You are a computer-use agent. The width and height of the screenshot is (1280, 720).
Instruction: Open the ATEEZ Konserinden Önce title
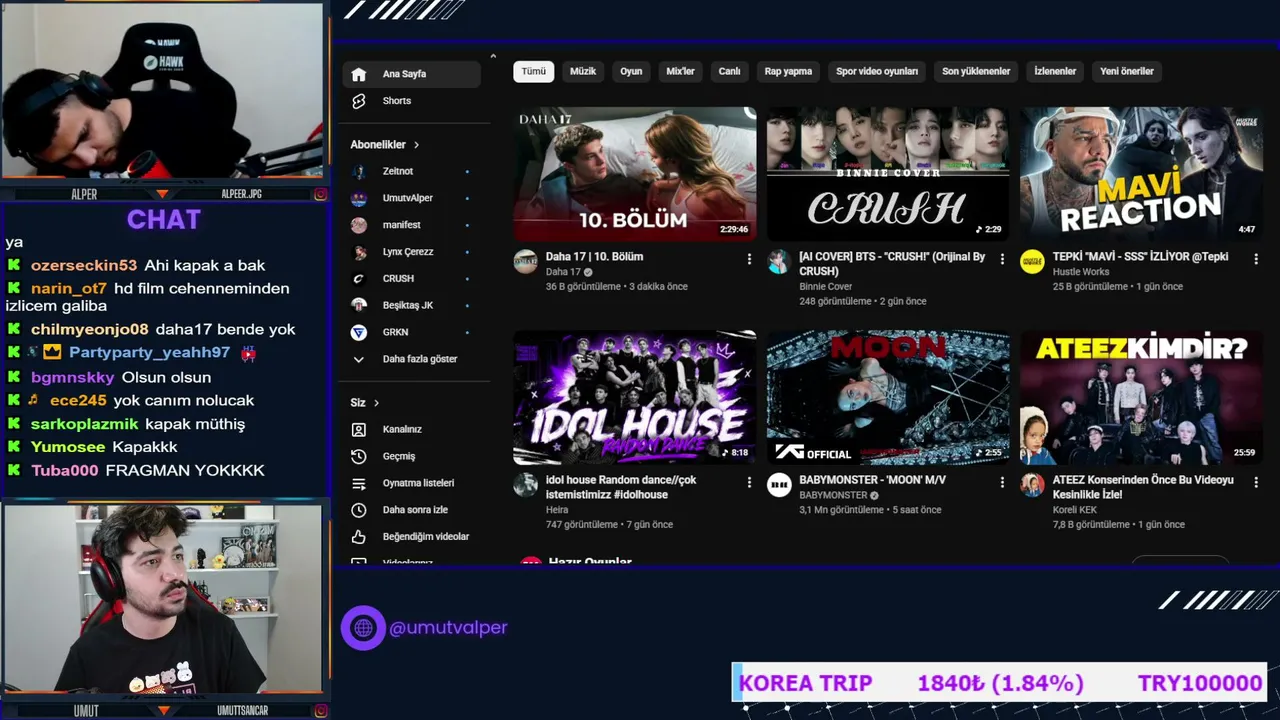click(x=1143, y=487)
